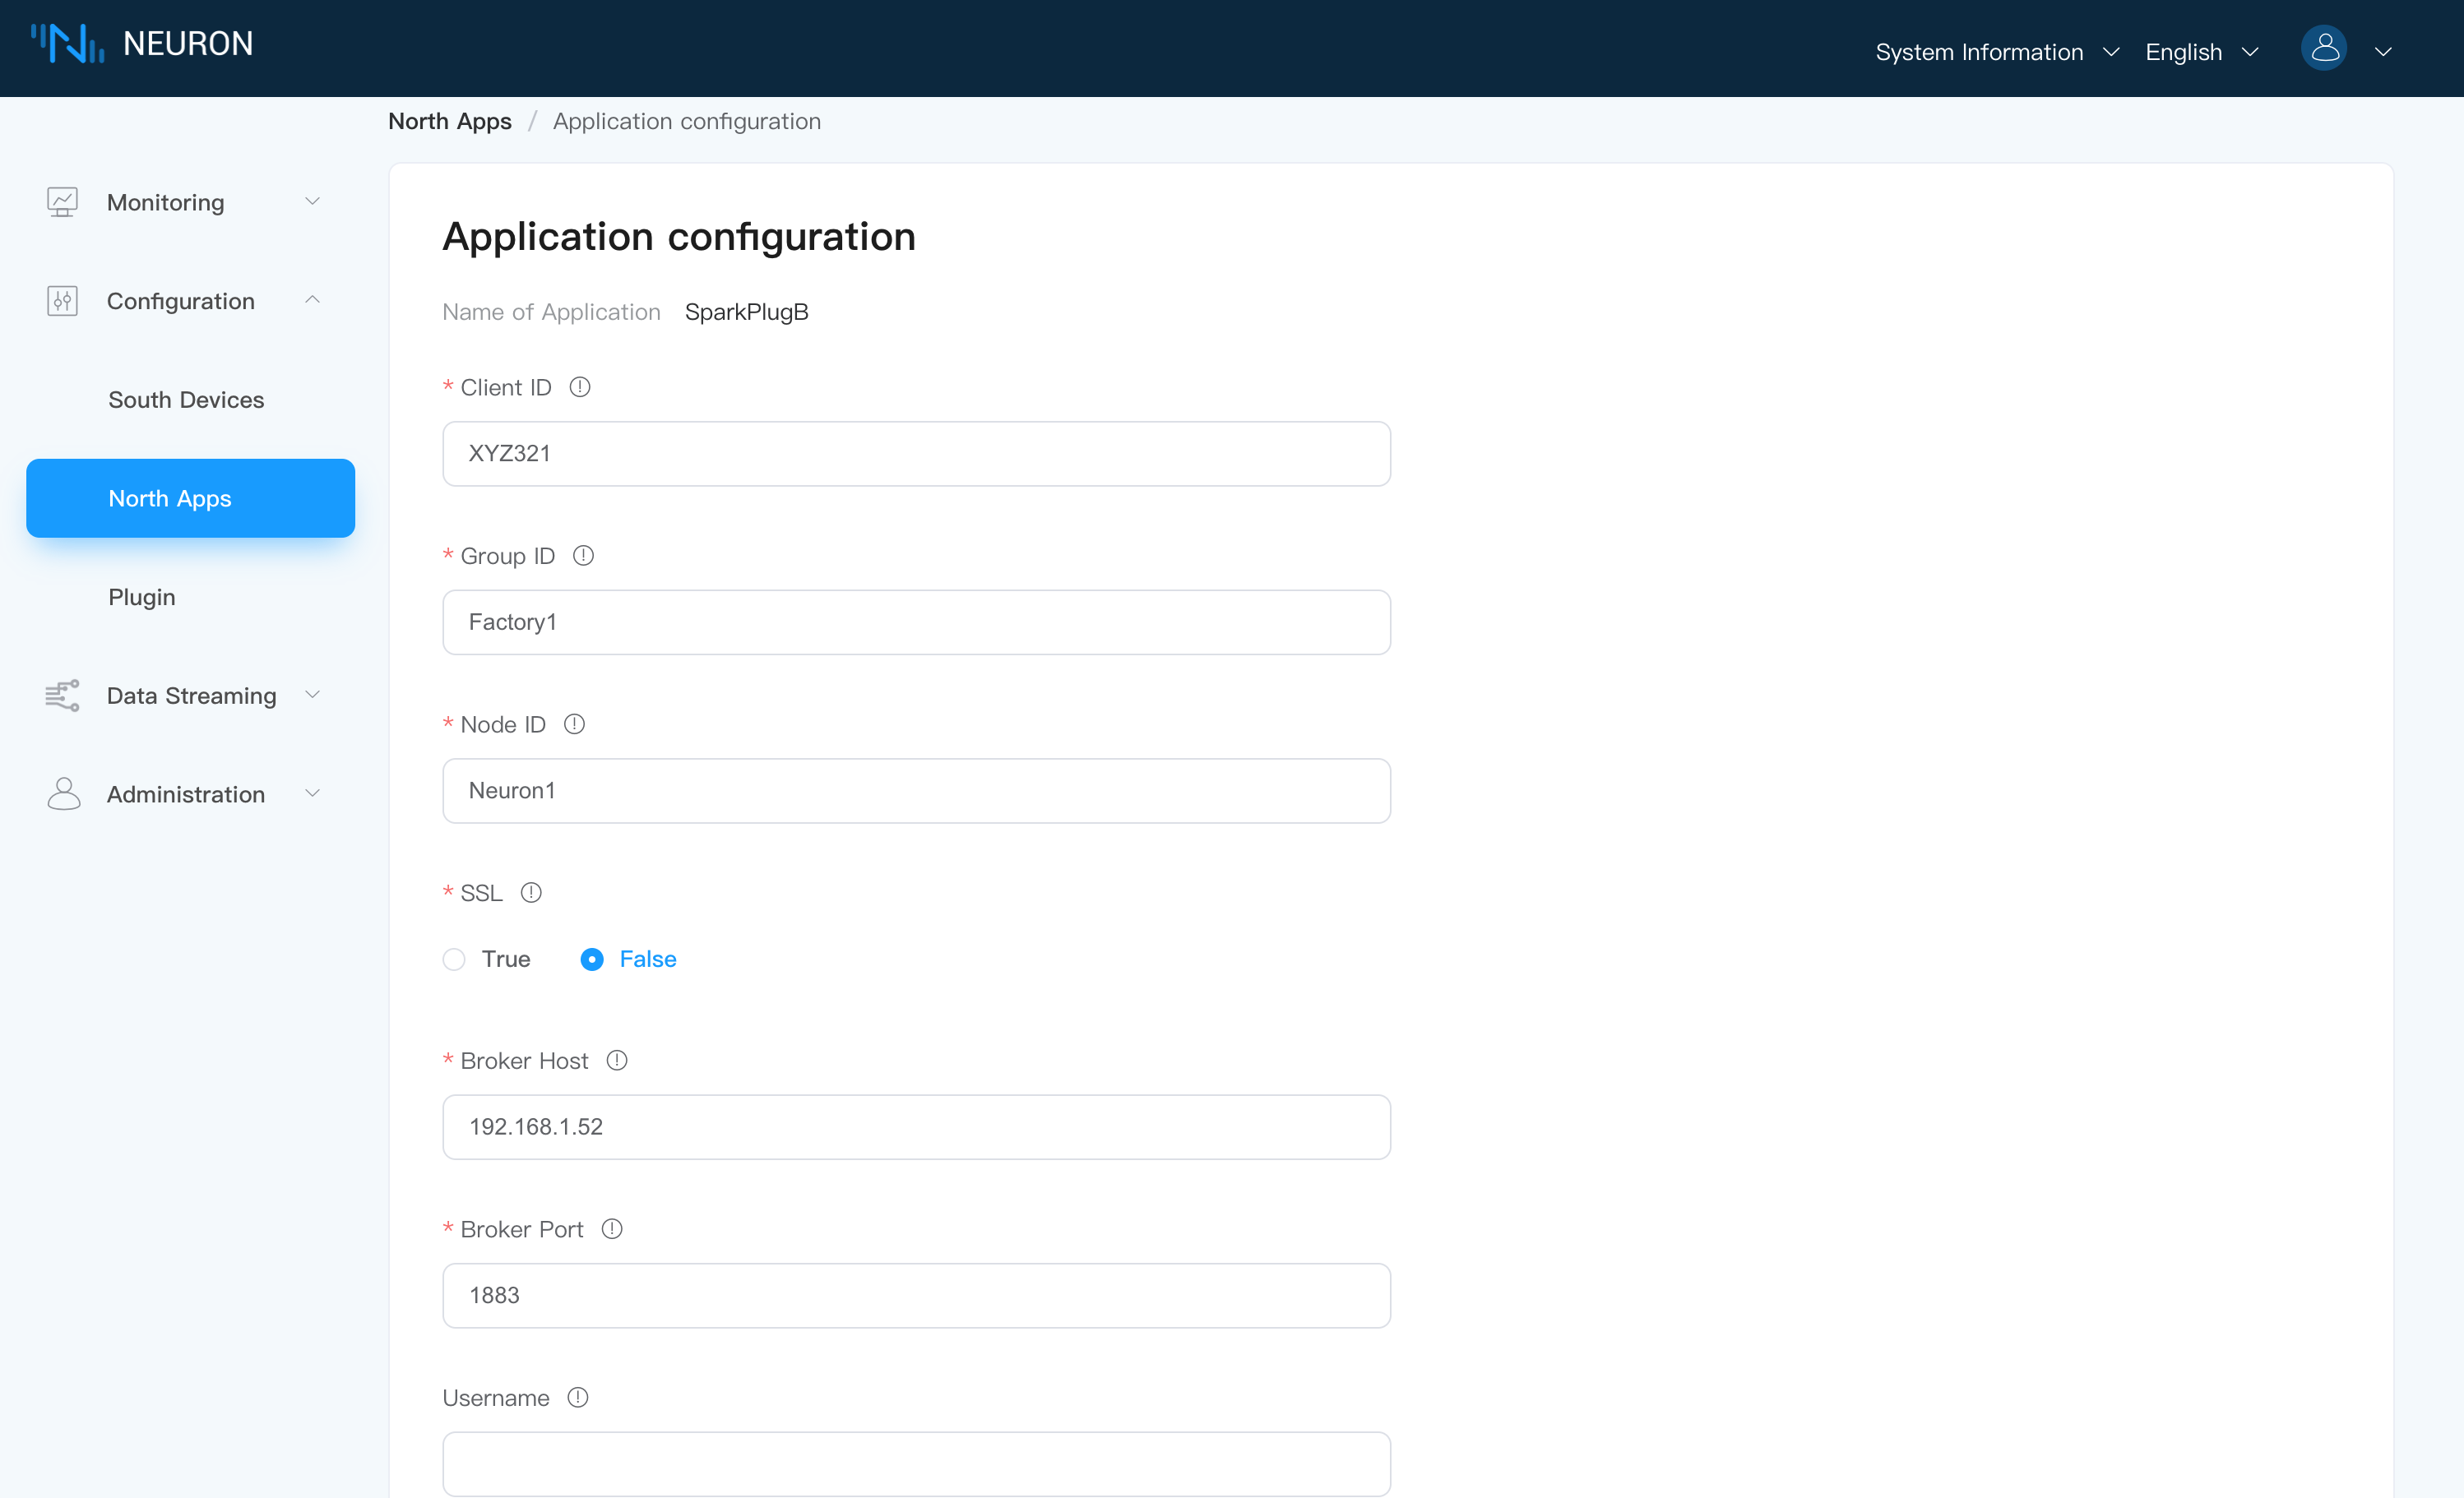Open the Plugin page from sidebar
2464x1498 pixels.
click(x=142, y=597)
